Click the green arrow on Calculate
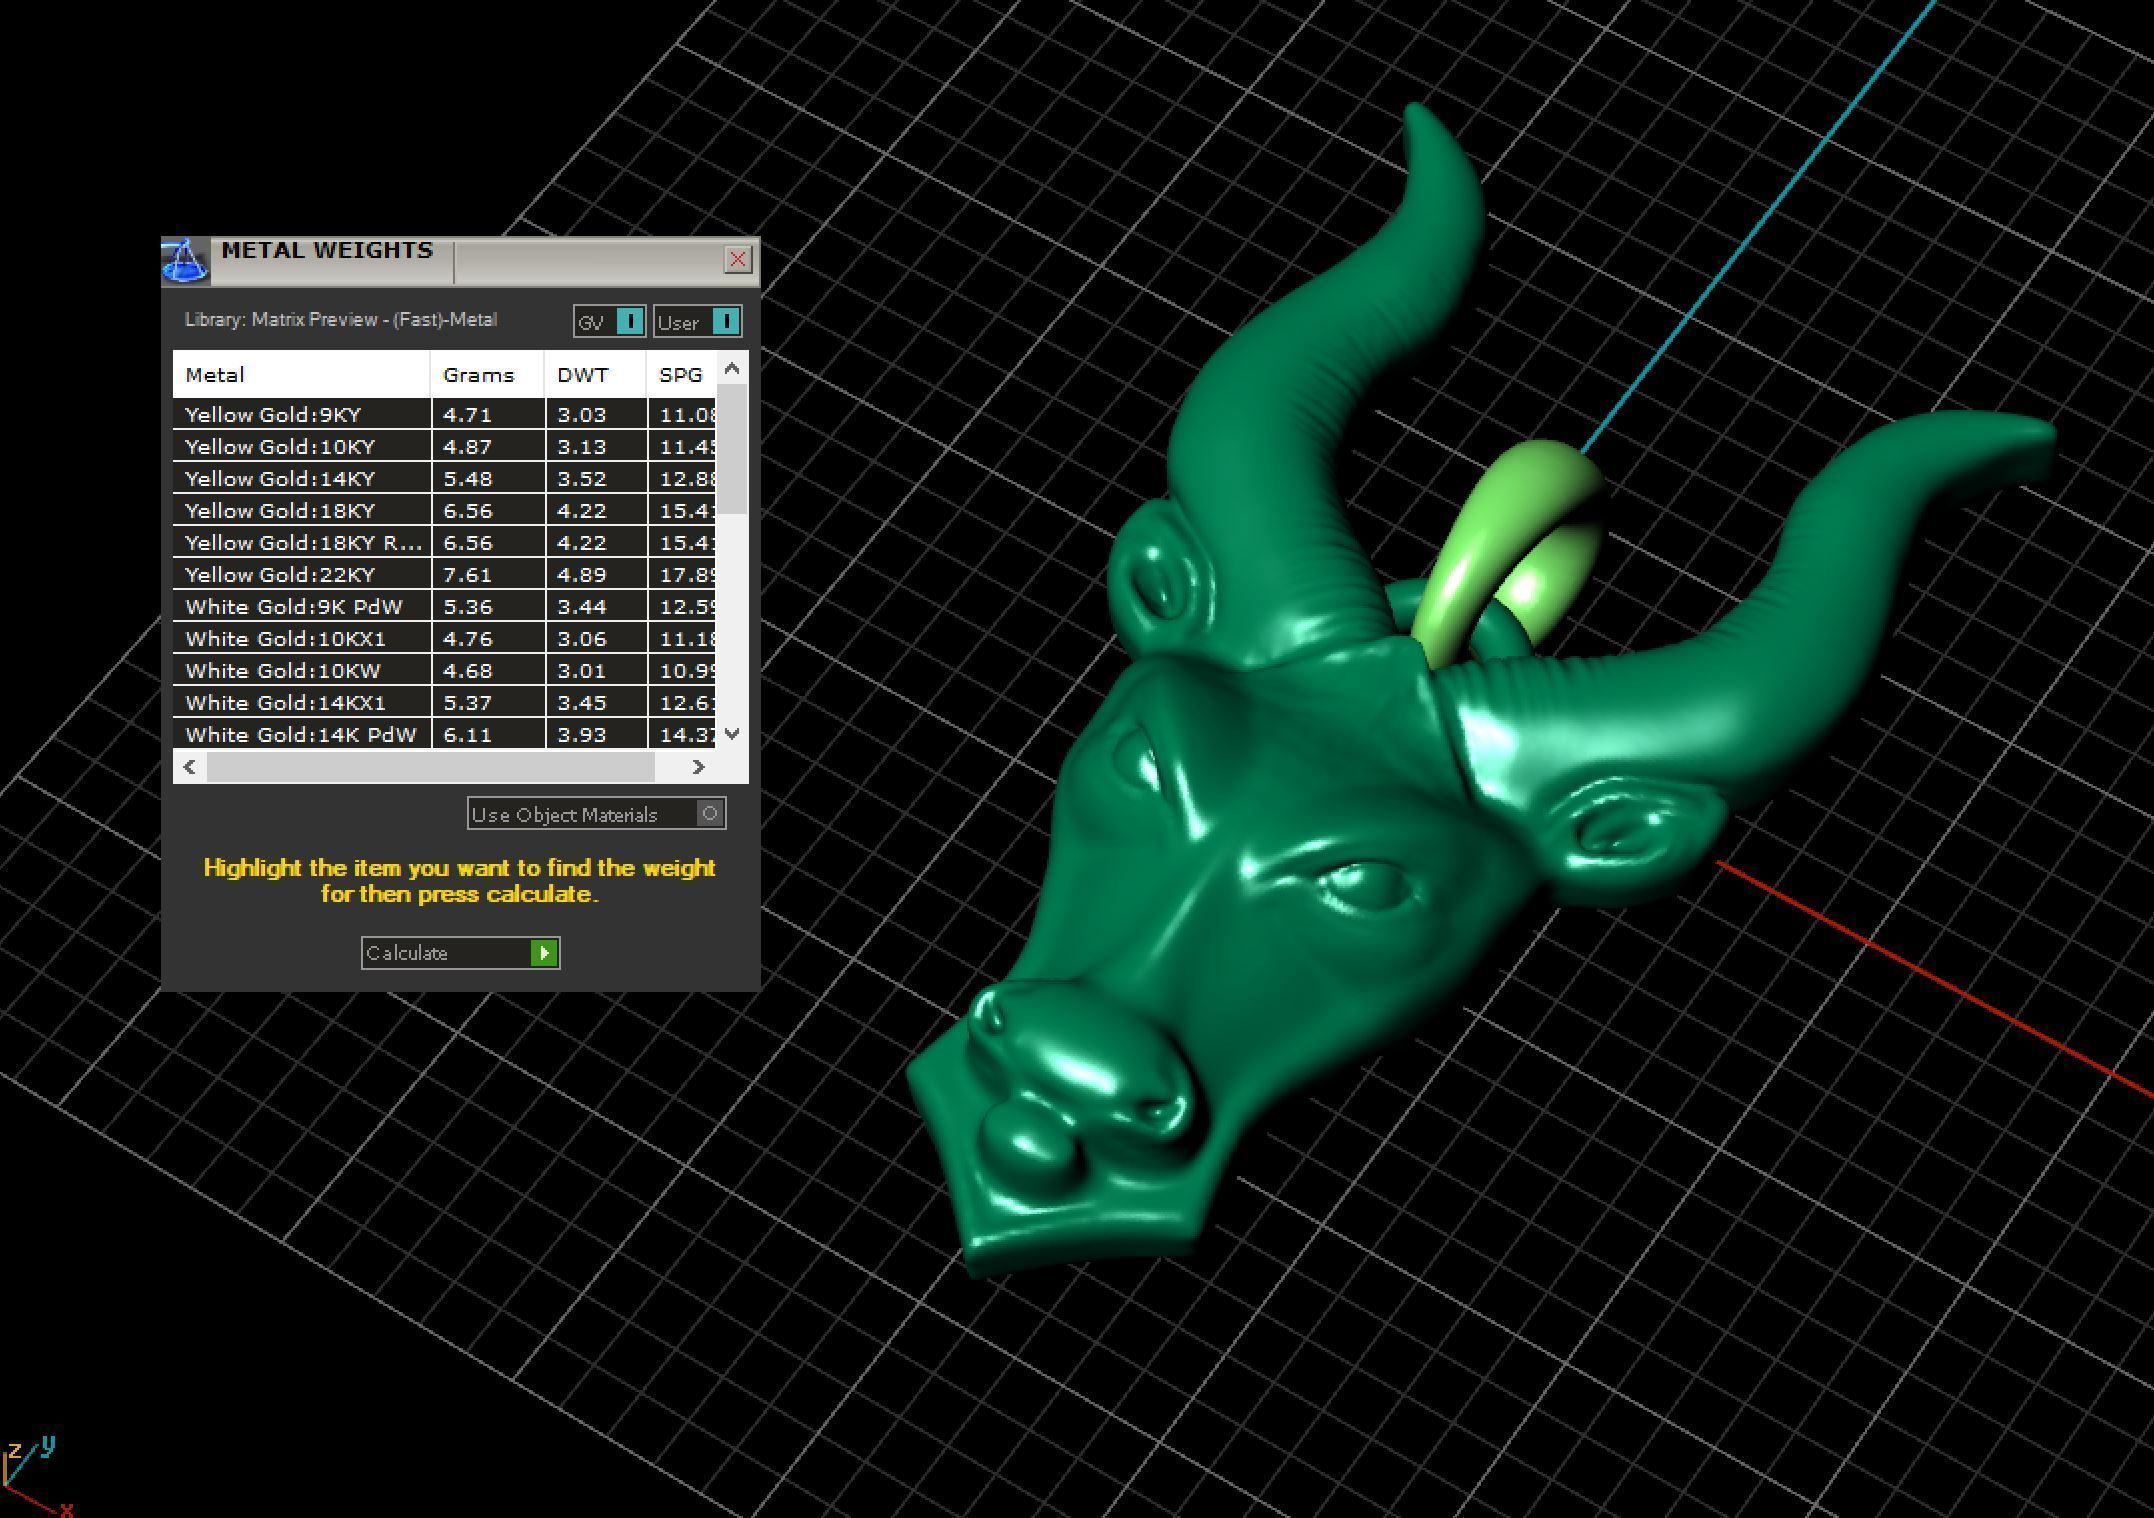Image resolution: width=2154 pixels, height=1518 pixels. [544, 953]
